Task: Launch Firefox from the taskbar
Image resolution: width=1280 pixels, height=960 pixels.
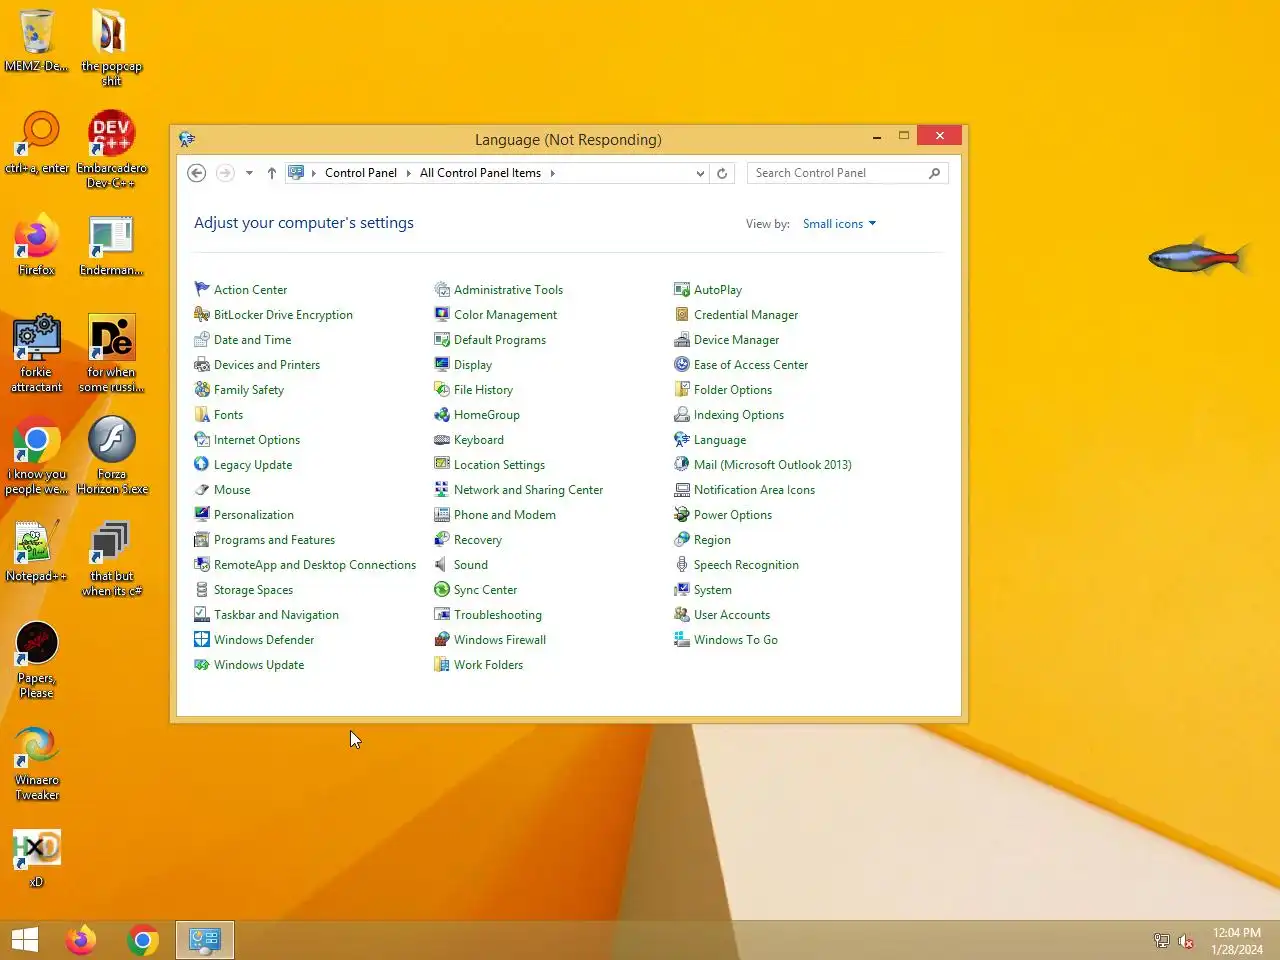Action: (x=81, y=940)
